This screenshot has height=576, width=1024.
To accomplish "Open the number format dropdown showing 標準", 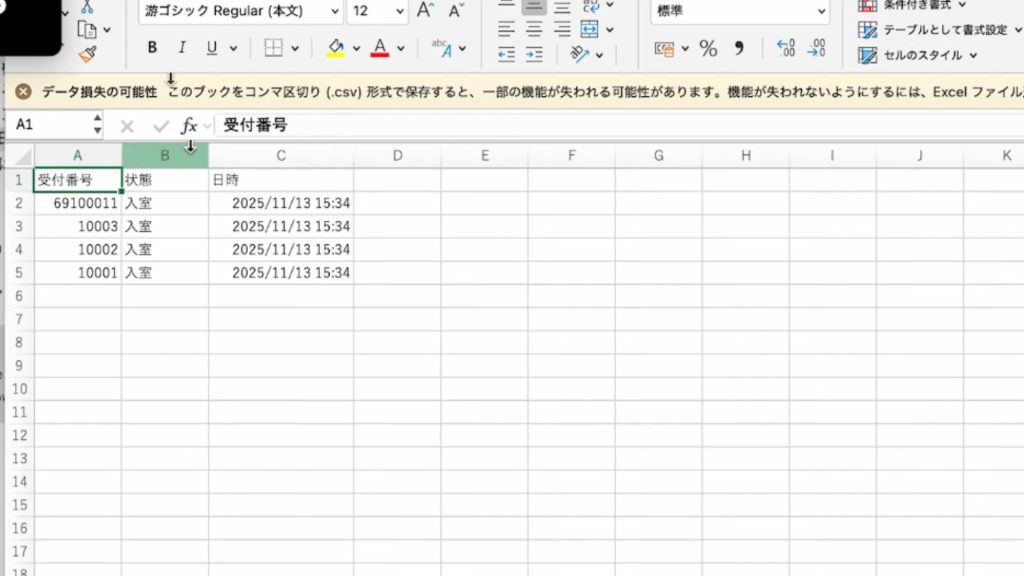I will 821,12.
